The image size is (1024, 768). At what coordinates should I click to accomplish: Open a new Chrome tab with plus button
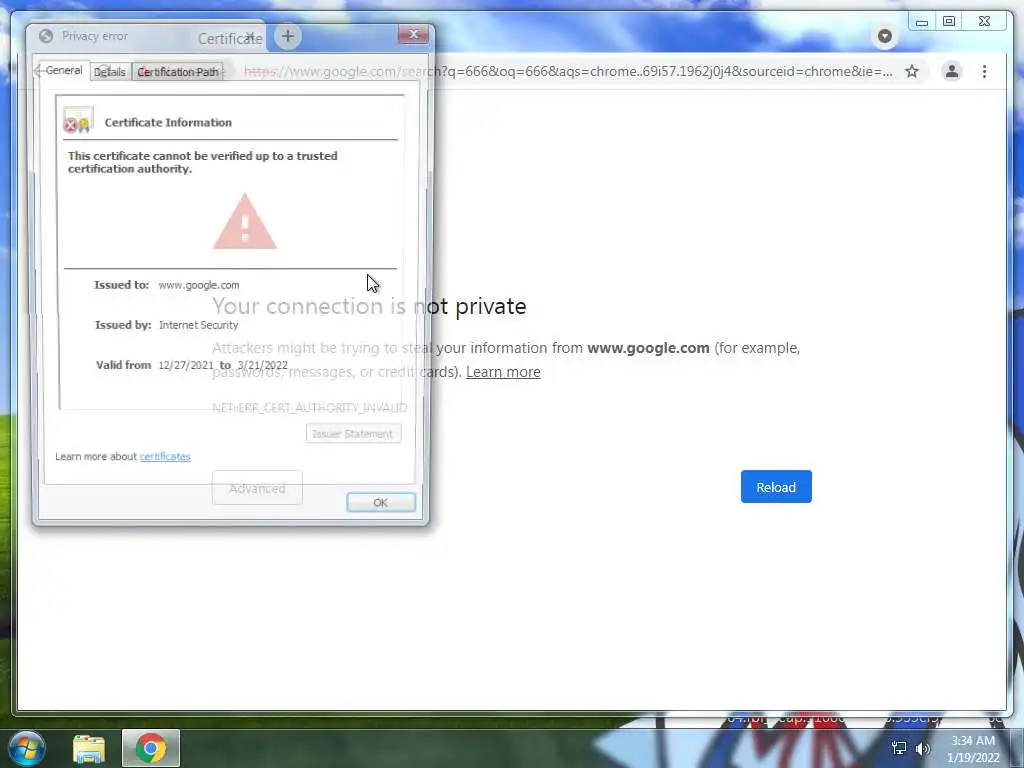(287, 36)
